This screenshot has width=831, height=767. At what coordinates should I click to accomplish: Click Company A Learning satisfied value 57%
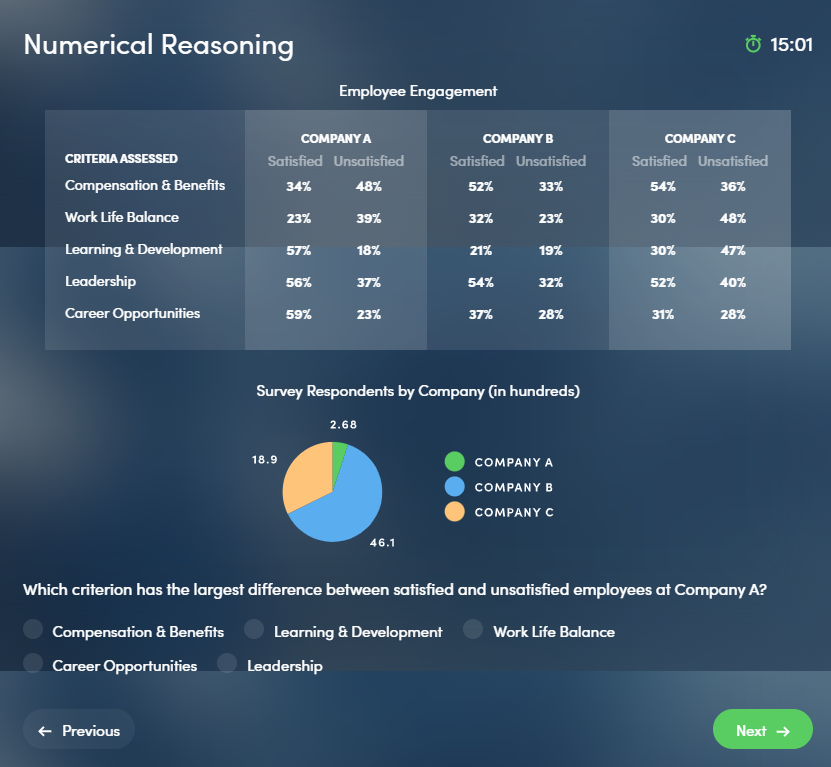299,250
